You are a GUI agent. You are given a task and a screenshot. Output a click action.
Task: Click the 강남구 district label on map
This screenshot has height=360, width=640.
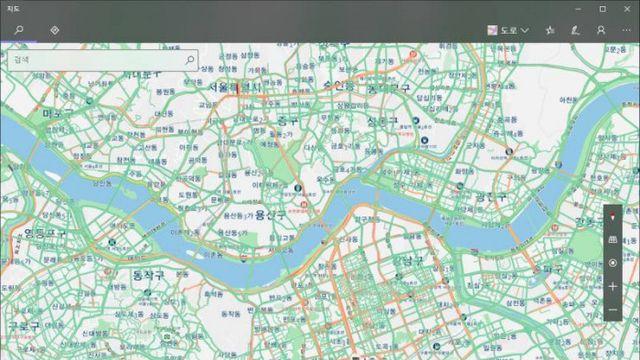(409, 260)
